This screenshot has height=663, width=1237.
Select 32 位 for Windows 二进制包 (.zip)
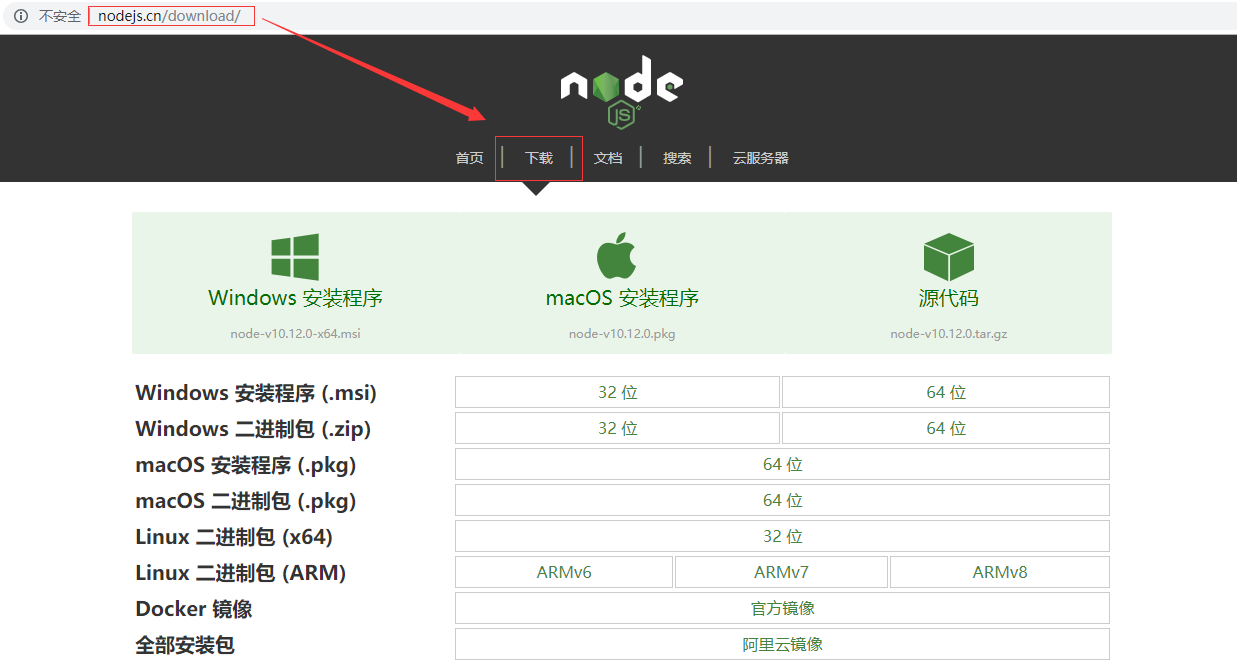(617, 428)
